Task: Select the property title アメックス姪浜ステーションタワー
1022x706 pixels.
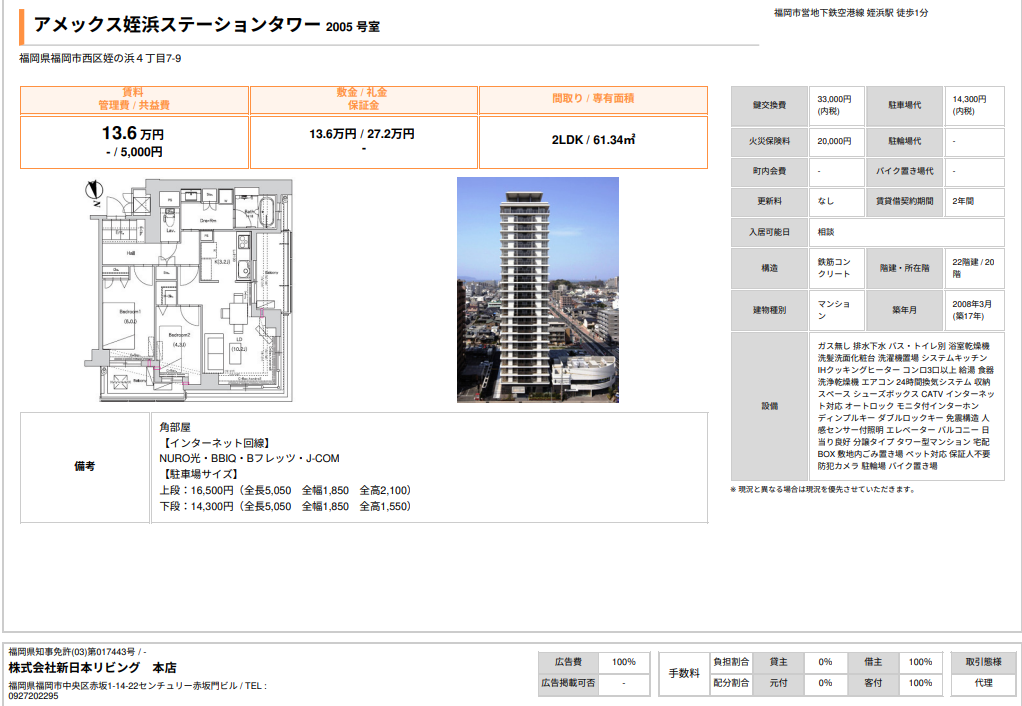Action: 177,25
